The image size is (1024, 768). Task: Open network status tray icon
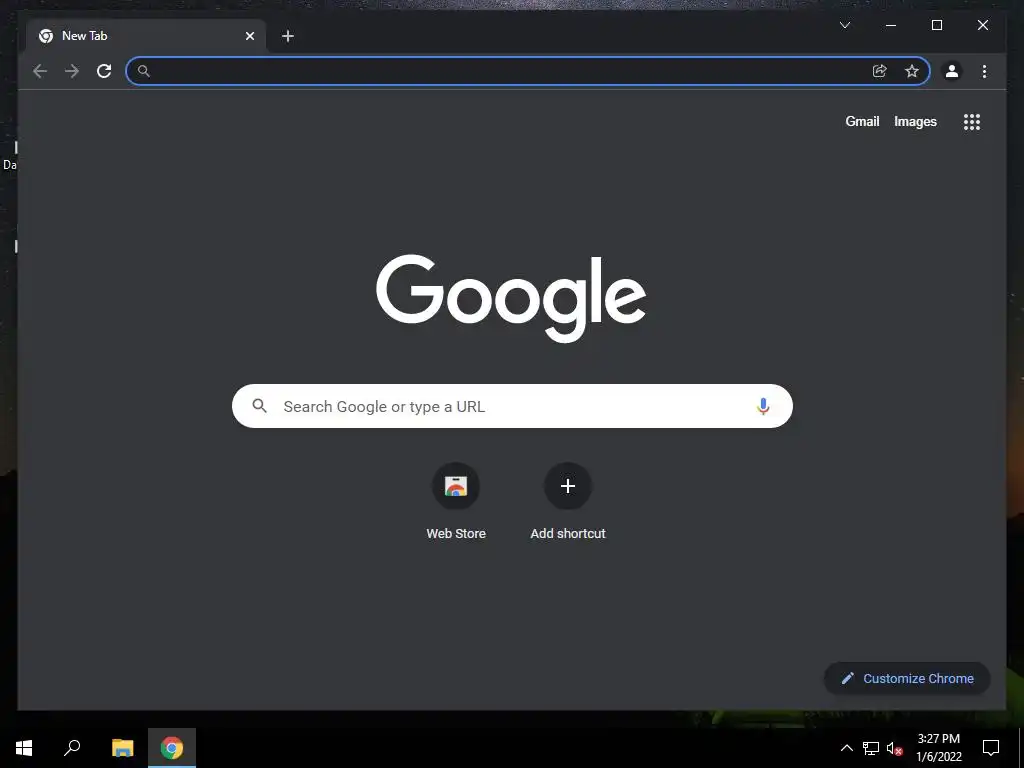click(x=871, y=748)
